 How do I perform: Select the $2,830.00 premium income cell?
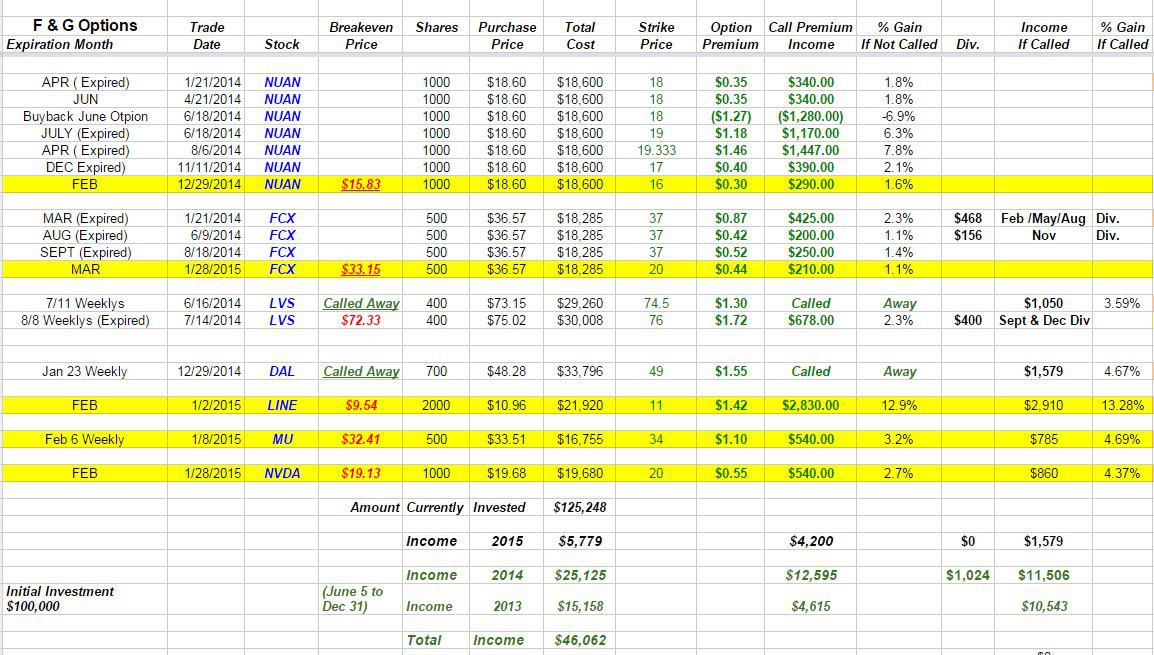coord(810,406)
